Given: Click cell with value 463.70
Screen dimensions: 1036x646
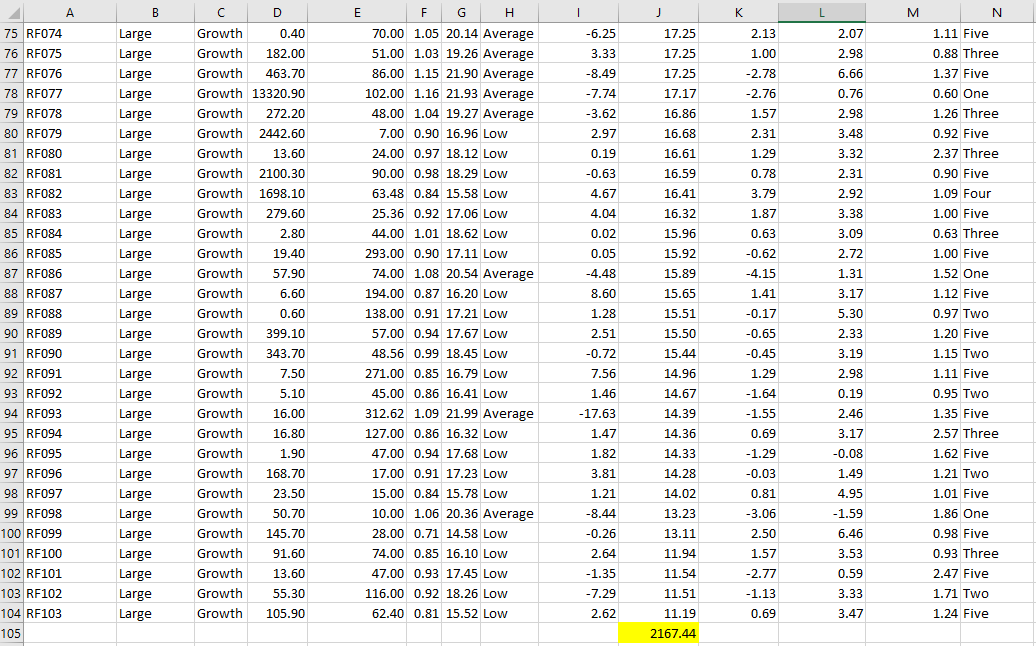Looking at the screenshot, I should (x=278, y=73).
